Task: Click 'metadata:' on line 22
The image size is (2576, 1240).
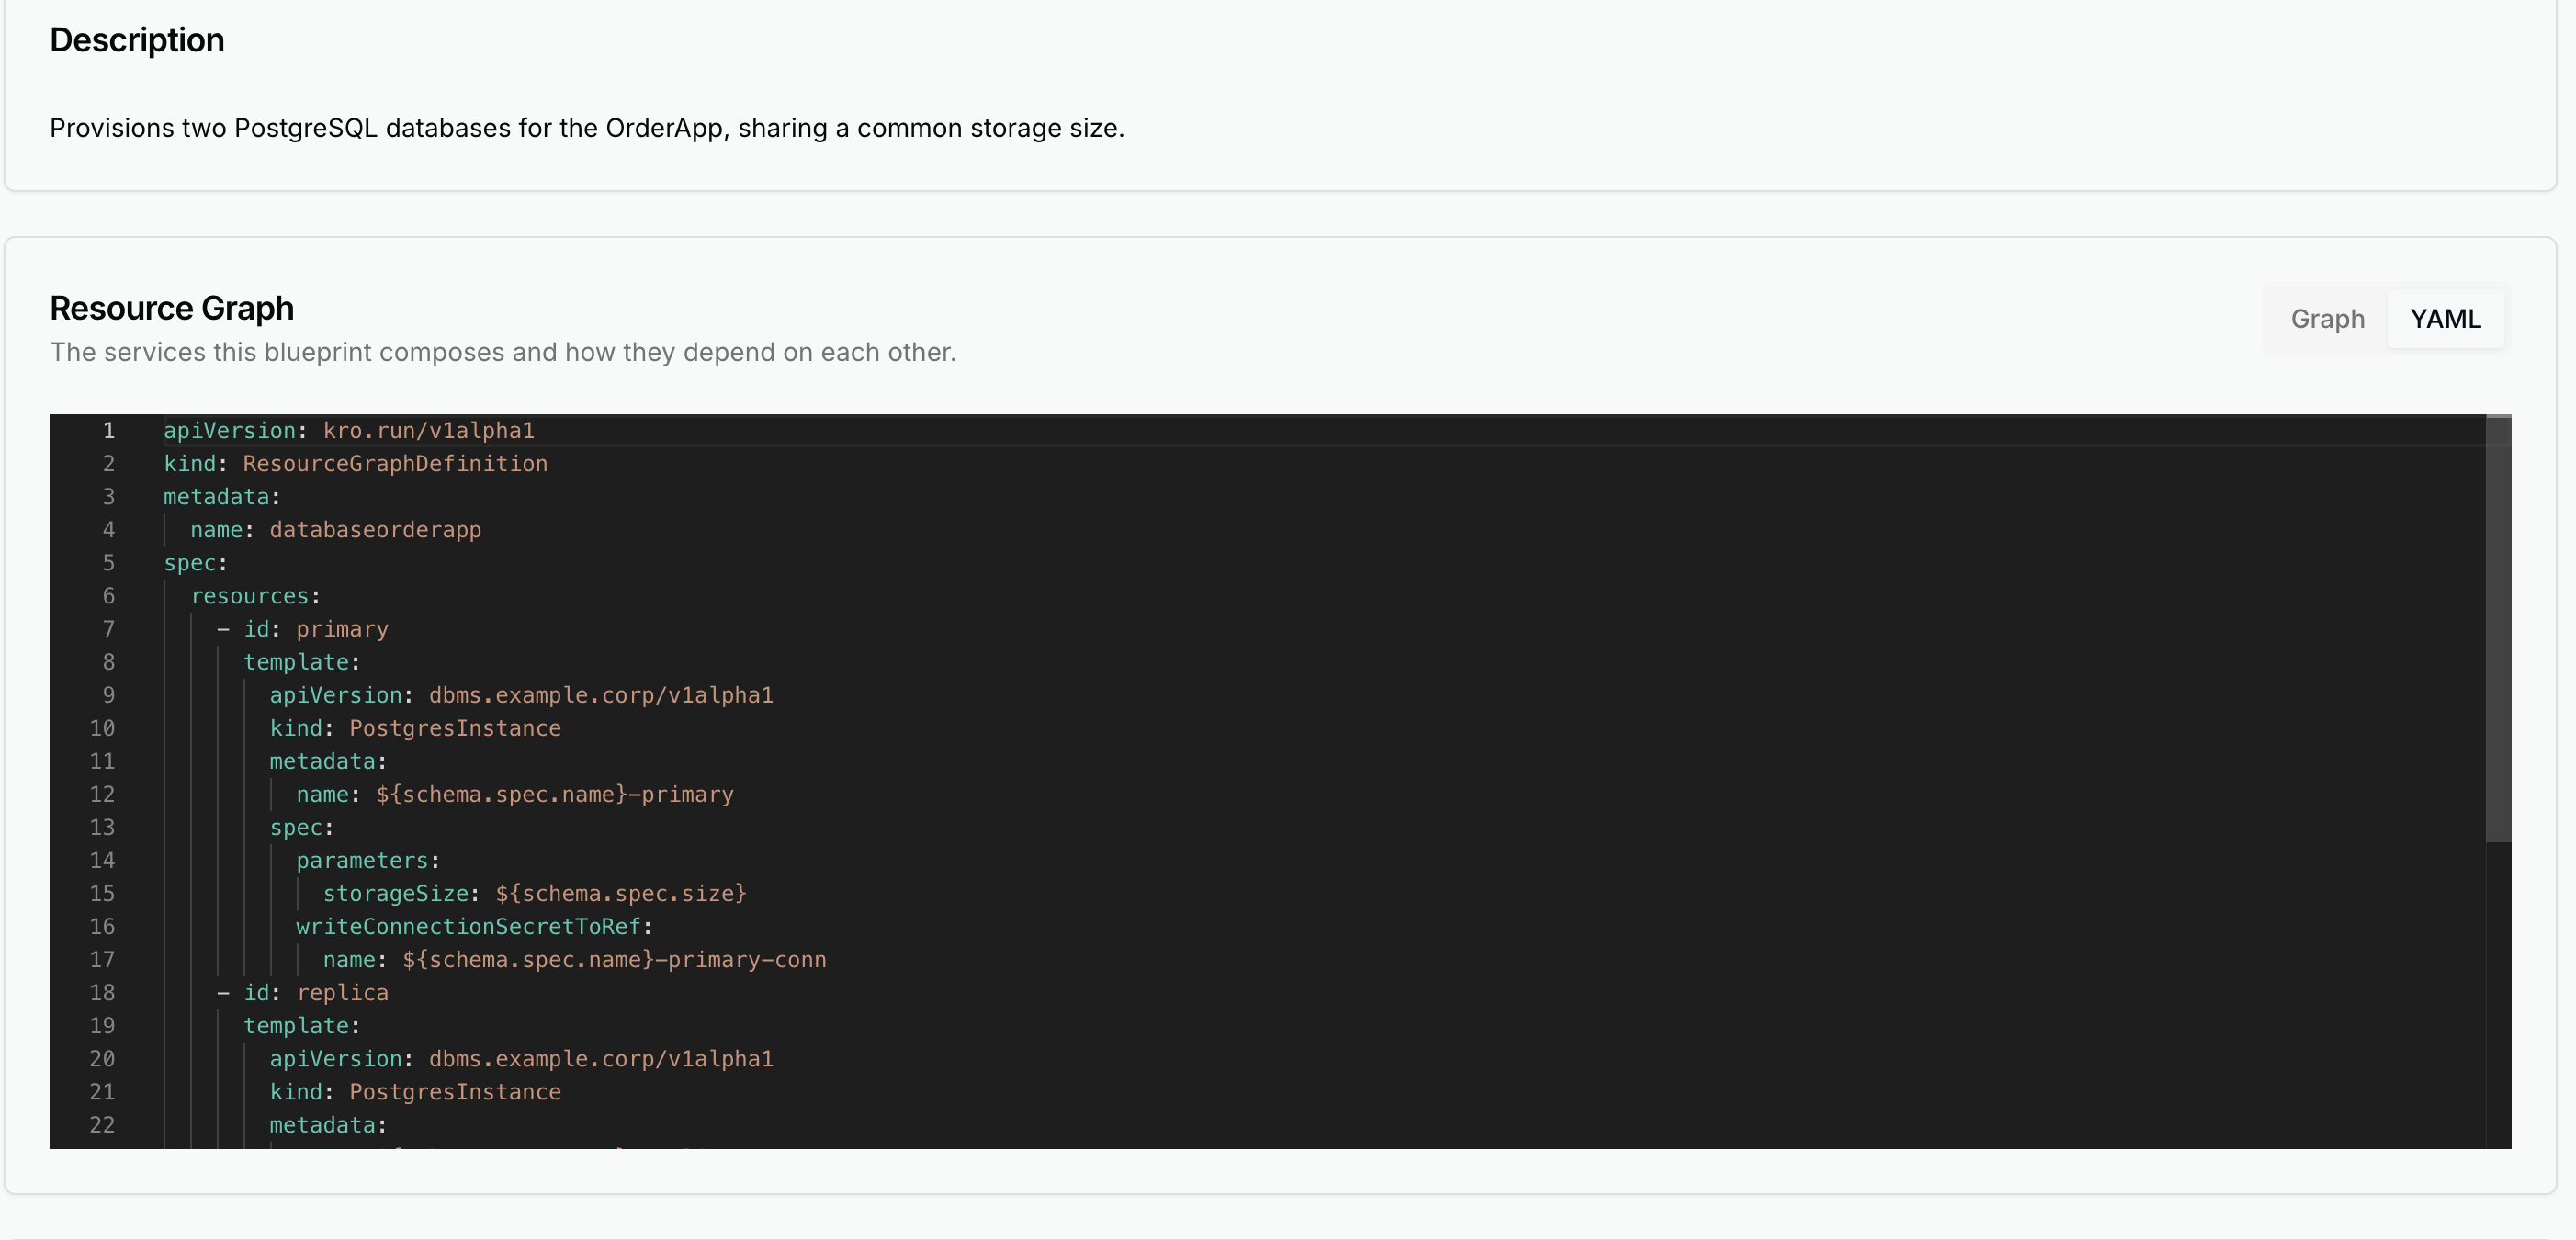Action: point(328,1123)
